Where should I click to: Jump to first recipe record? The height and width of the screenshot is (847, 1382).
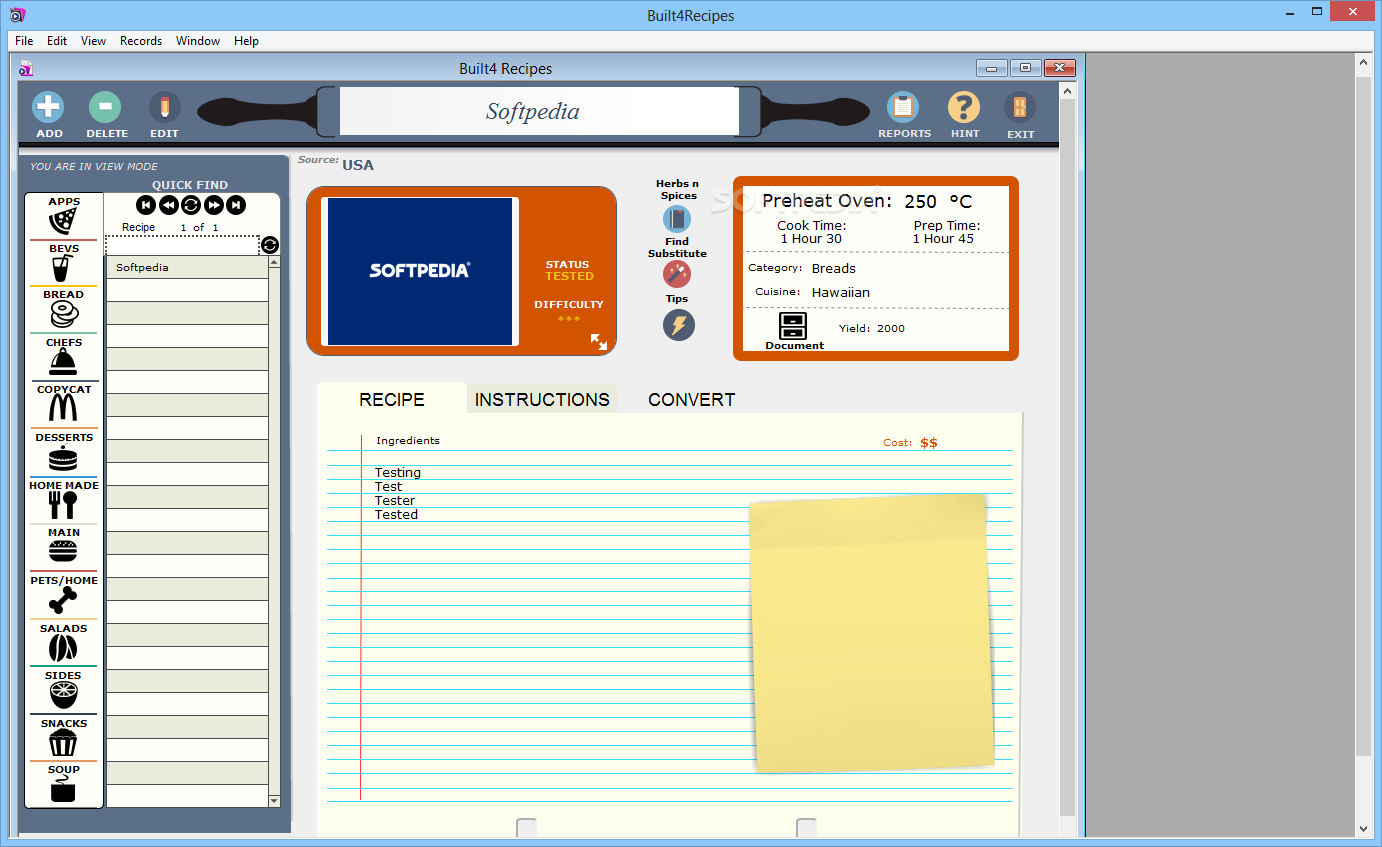click(x=146, y=205)
